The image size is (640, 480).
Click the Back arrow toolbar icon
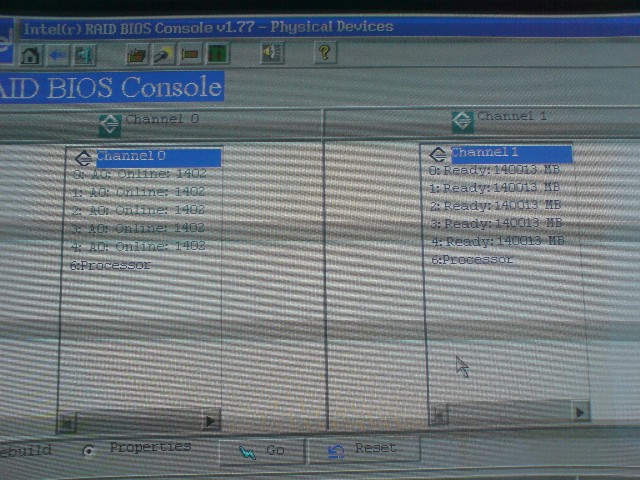coord(58,55)
